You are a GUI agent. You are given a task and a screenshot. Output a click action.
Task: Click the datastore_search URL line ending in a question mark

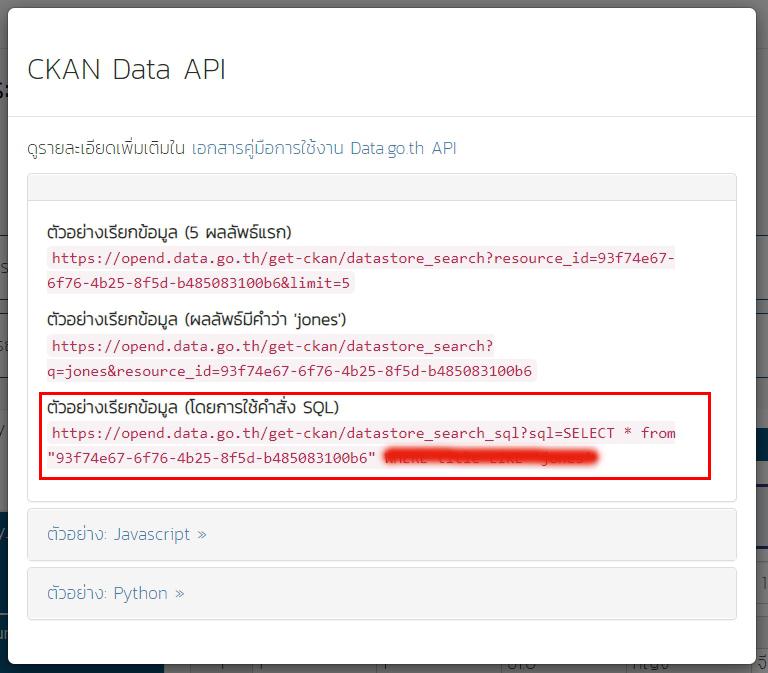pyautogui.click(x=272, y=346)
